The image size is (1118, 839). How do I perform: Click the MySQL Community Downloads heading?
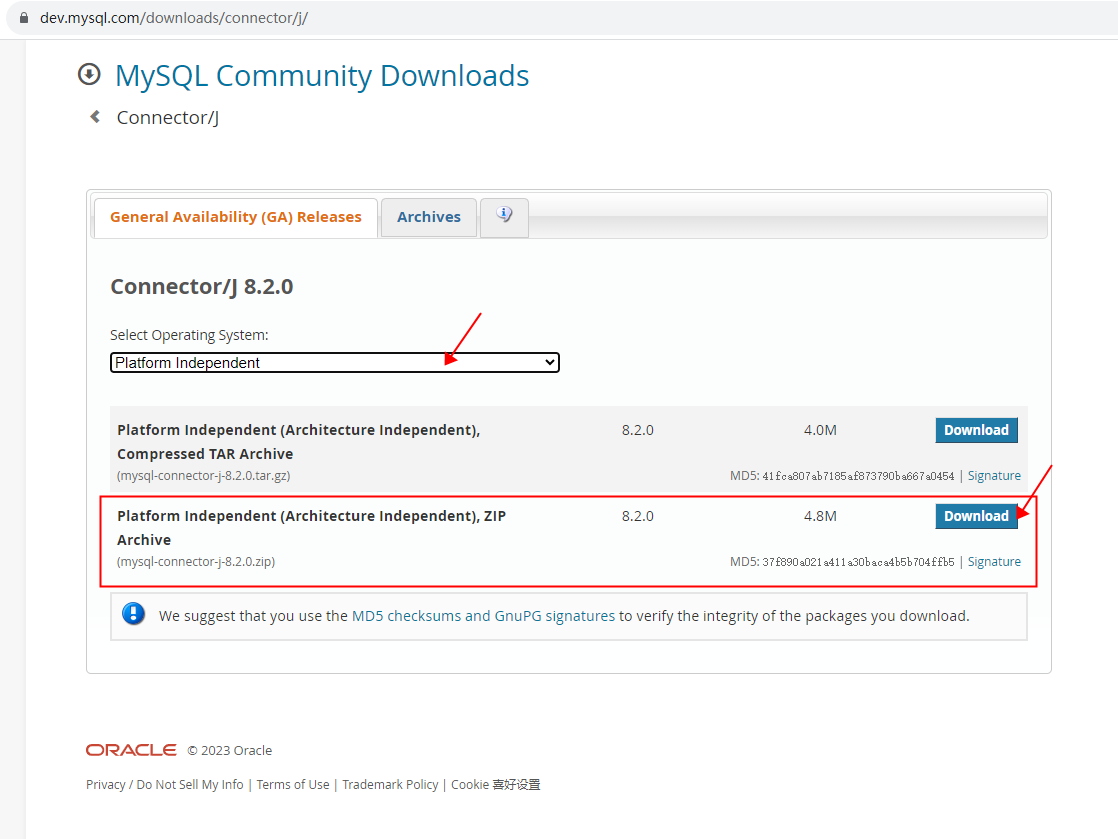(x=322, y=76)
